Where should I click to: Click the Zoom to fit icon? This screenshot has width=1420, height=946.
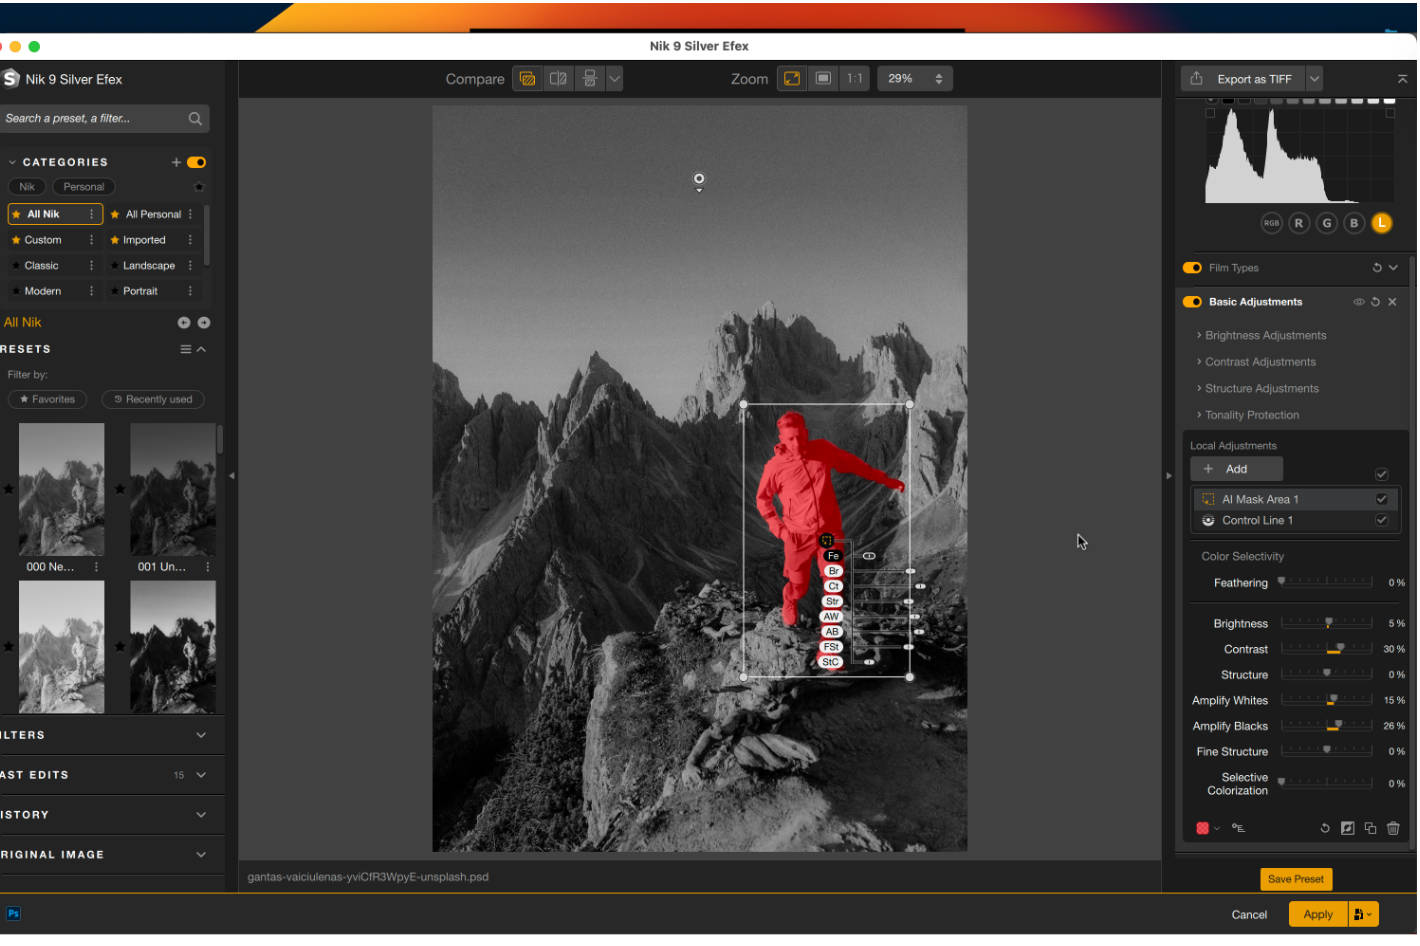[x=793, y=79]
